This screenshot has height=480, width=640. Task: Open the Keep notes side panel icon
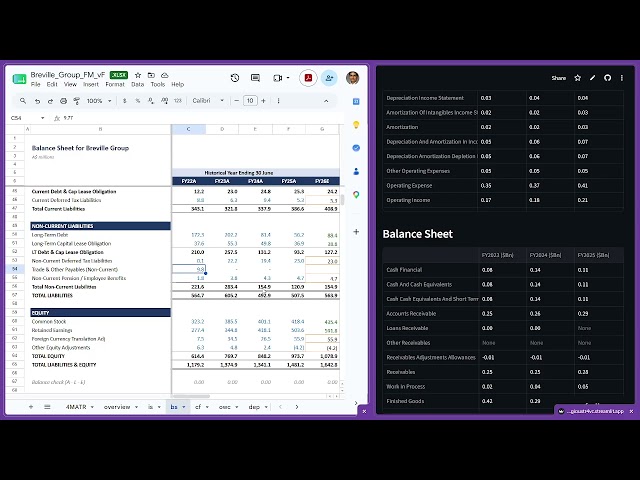(356, 124)
